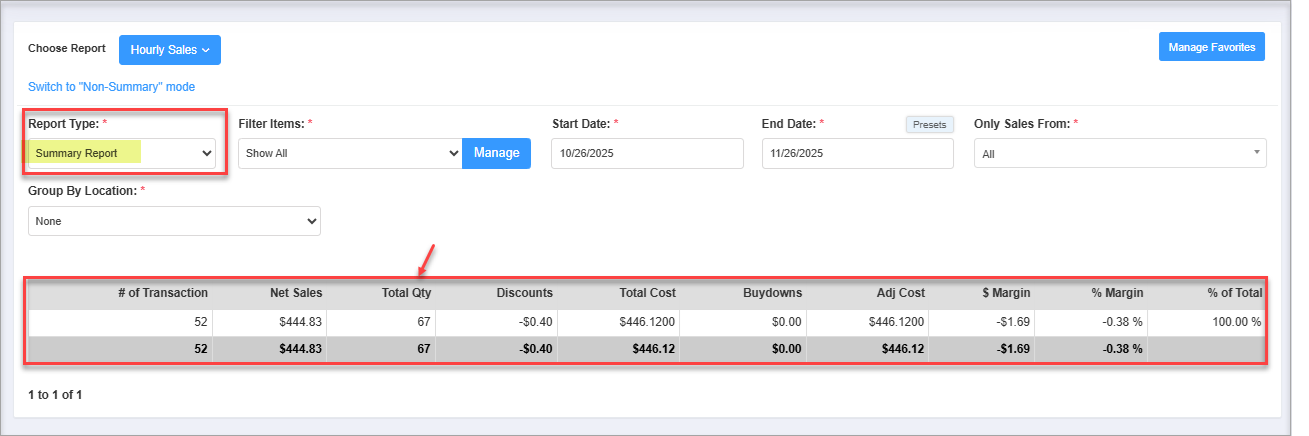Open the date Presets button
This screenshot has width=1309, height=436.
pos(930,125)
